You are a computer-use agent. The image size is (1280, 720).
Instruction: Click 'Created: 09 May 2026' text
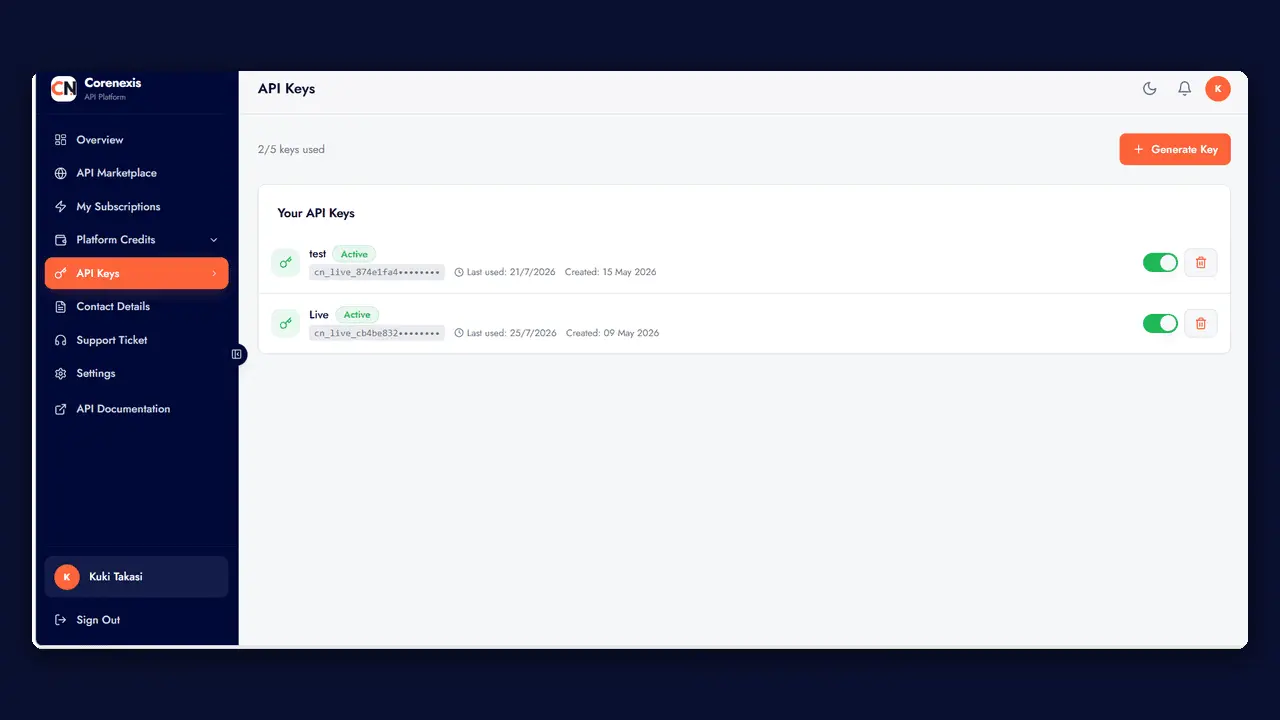click(x=612, y=333)
